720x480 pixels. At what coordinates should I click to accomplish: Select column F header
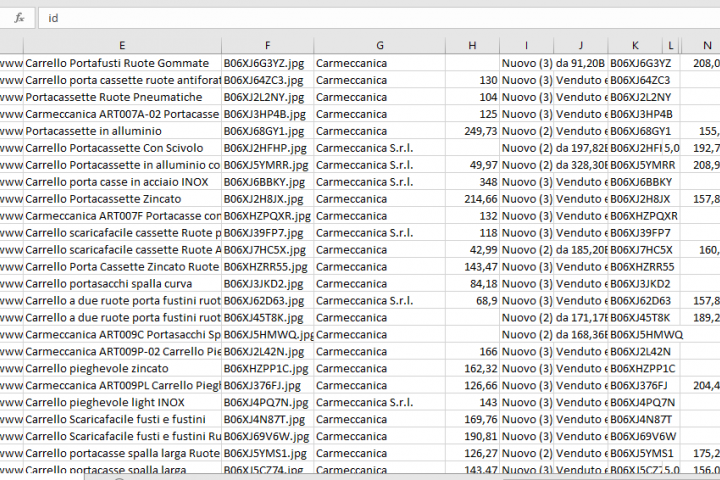point(268,45)
